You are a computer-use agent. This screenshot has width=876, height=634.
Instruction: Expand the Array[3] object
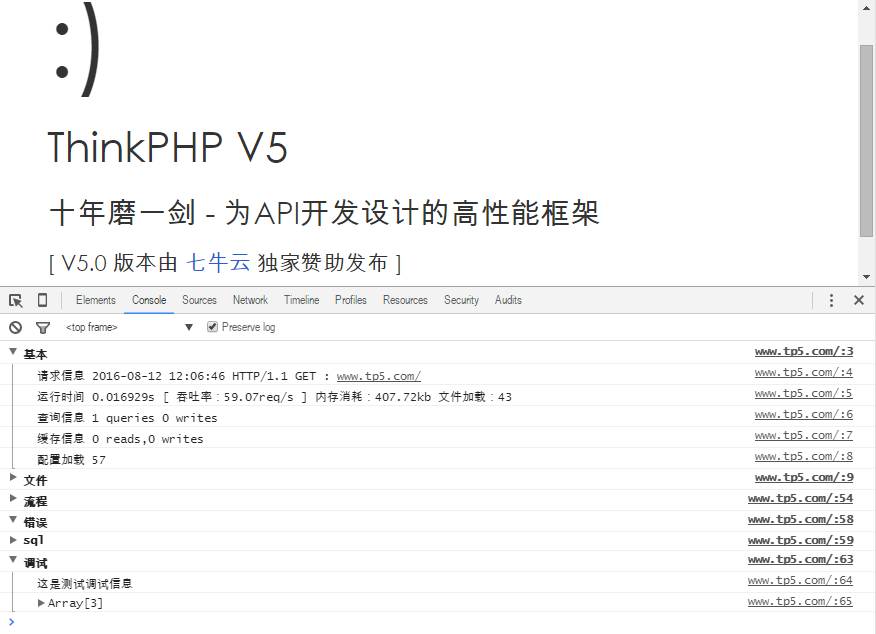(41, 603)
